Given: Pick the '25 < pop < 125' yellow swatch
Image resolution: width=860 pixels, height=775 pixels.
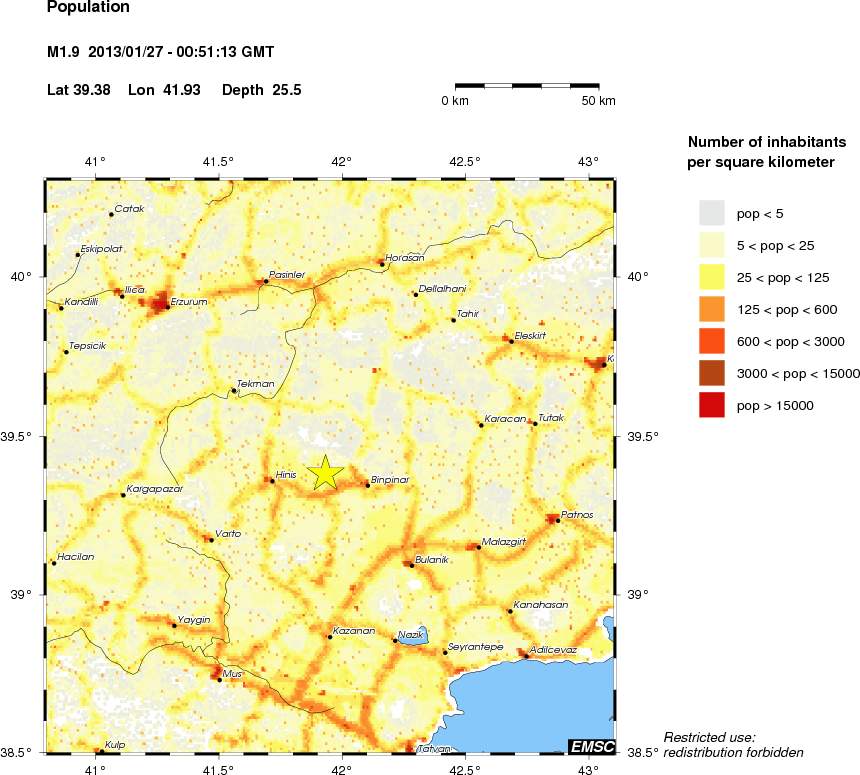Looking at the screenshot, I should 711,277.
